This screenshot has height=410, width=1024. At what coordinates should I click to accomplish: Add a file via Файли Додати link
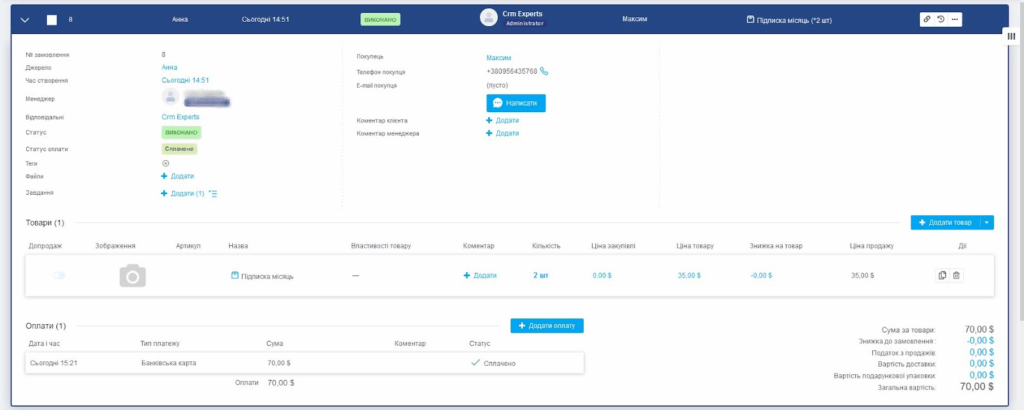[x=177, y=176]
